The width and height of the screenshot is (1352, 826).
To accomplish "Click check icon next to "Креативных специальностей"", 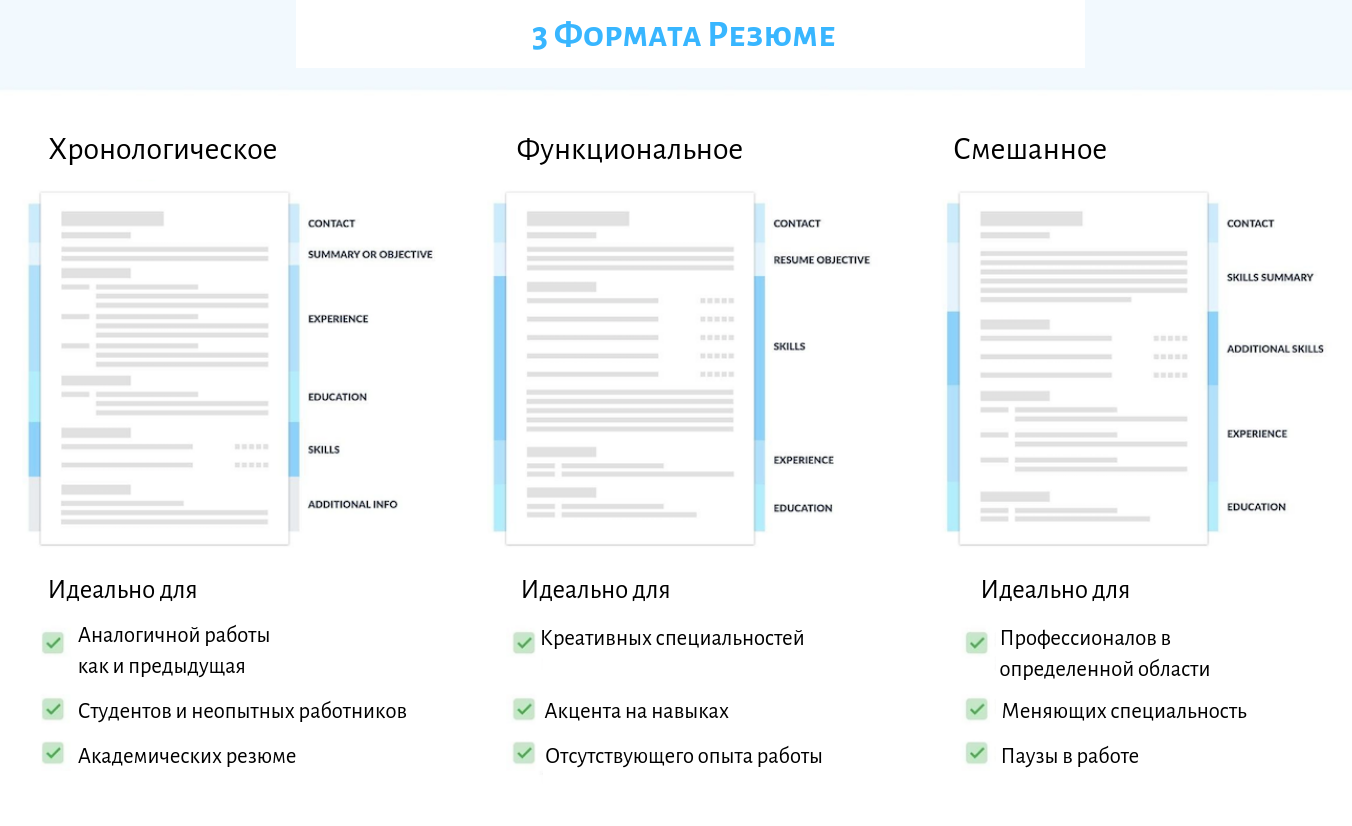I will (x=524, y=641).
